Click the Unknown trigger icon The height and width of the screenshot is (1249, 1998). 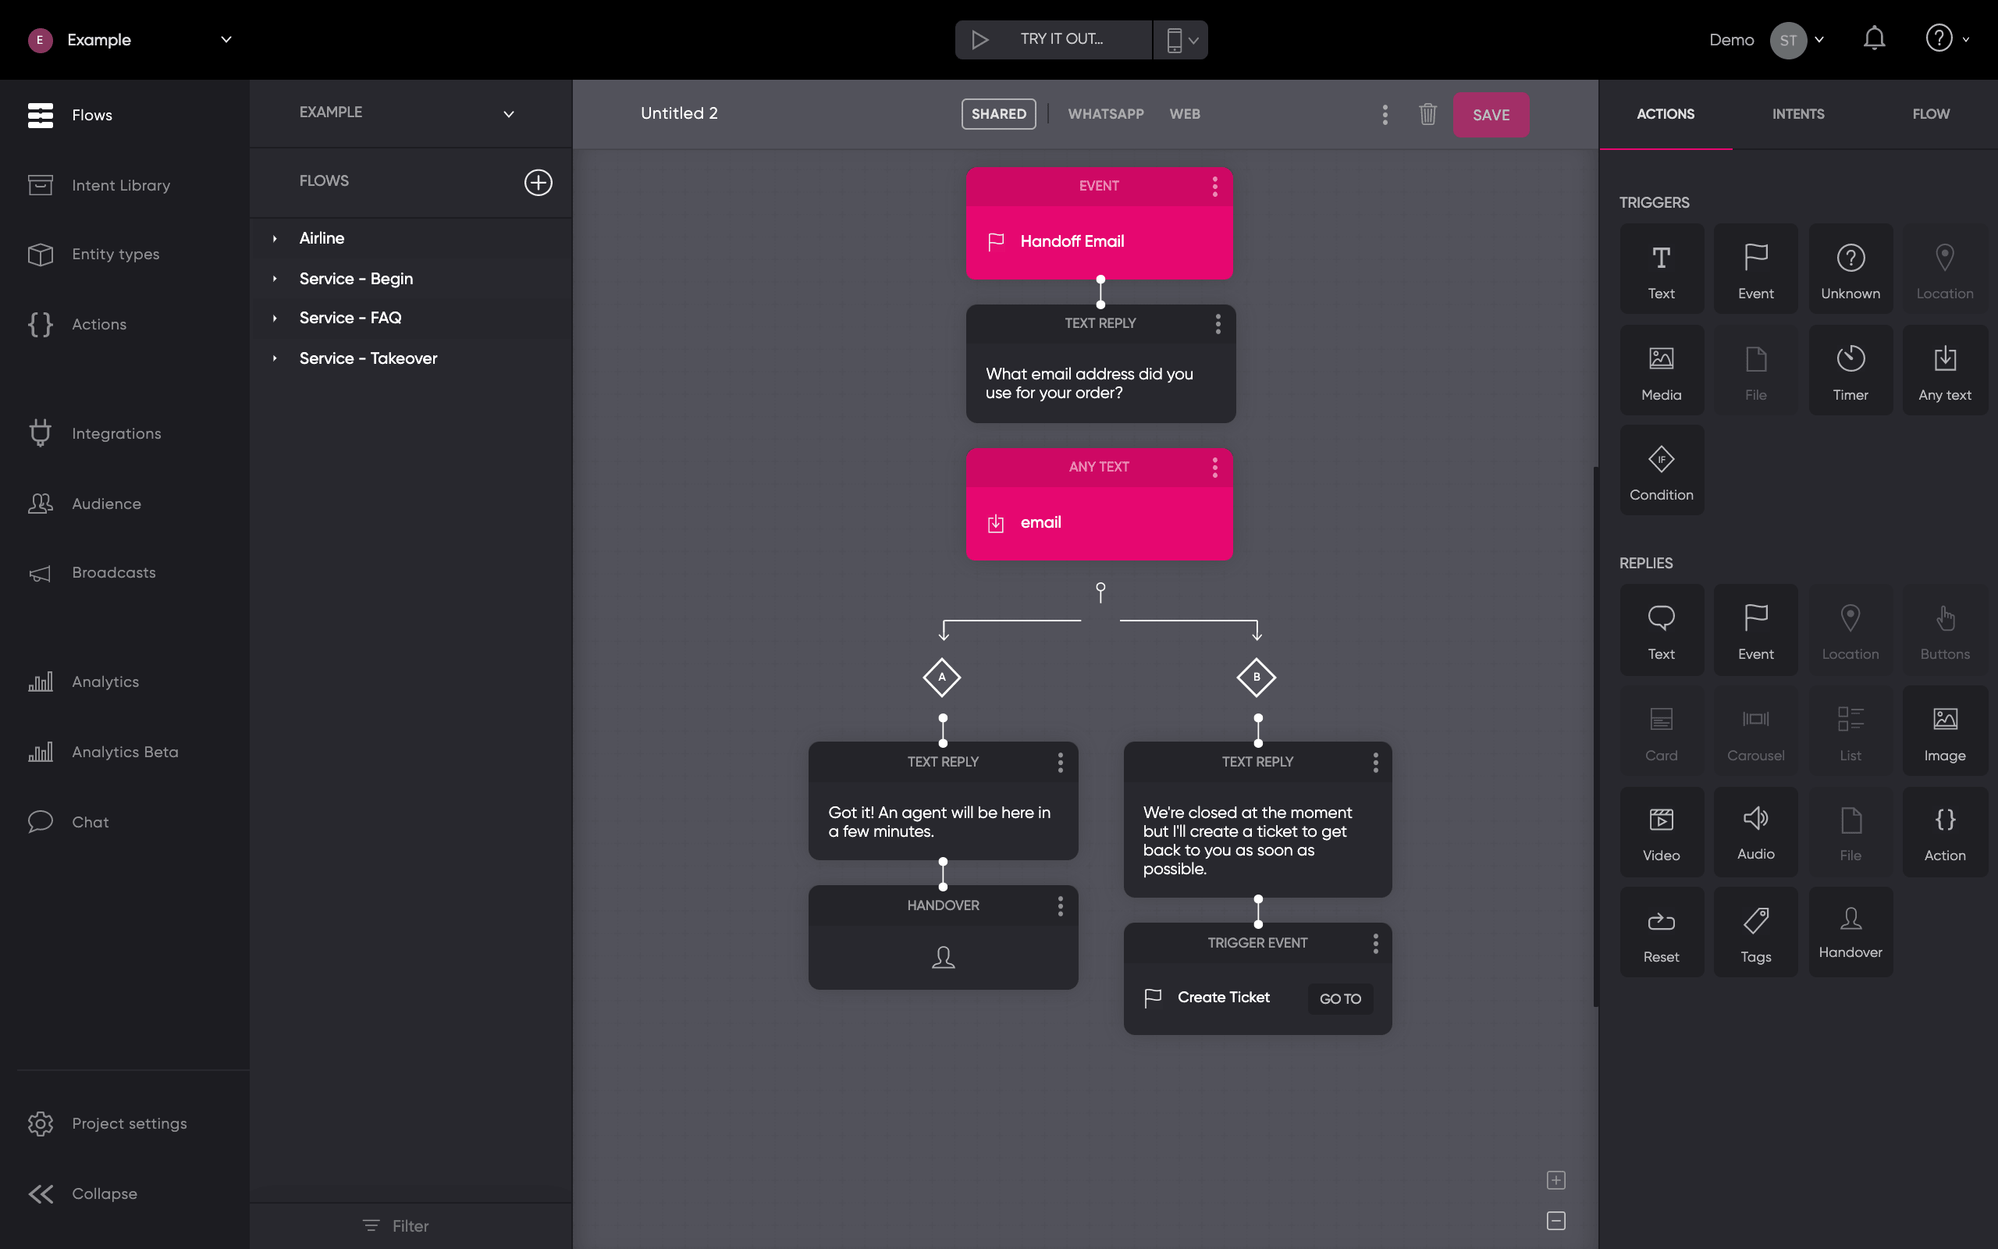click(1850, 269)
